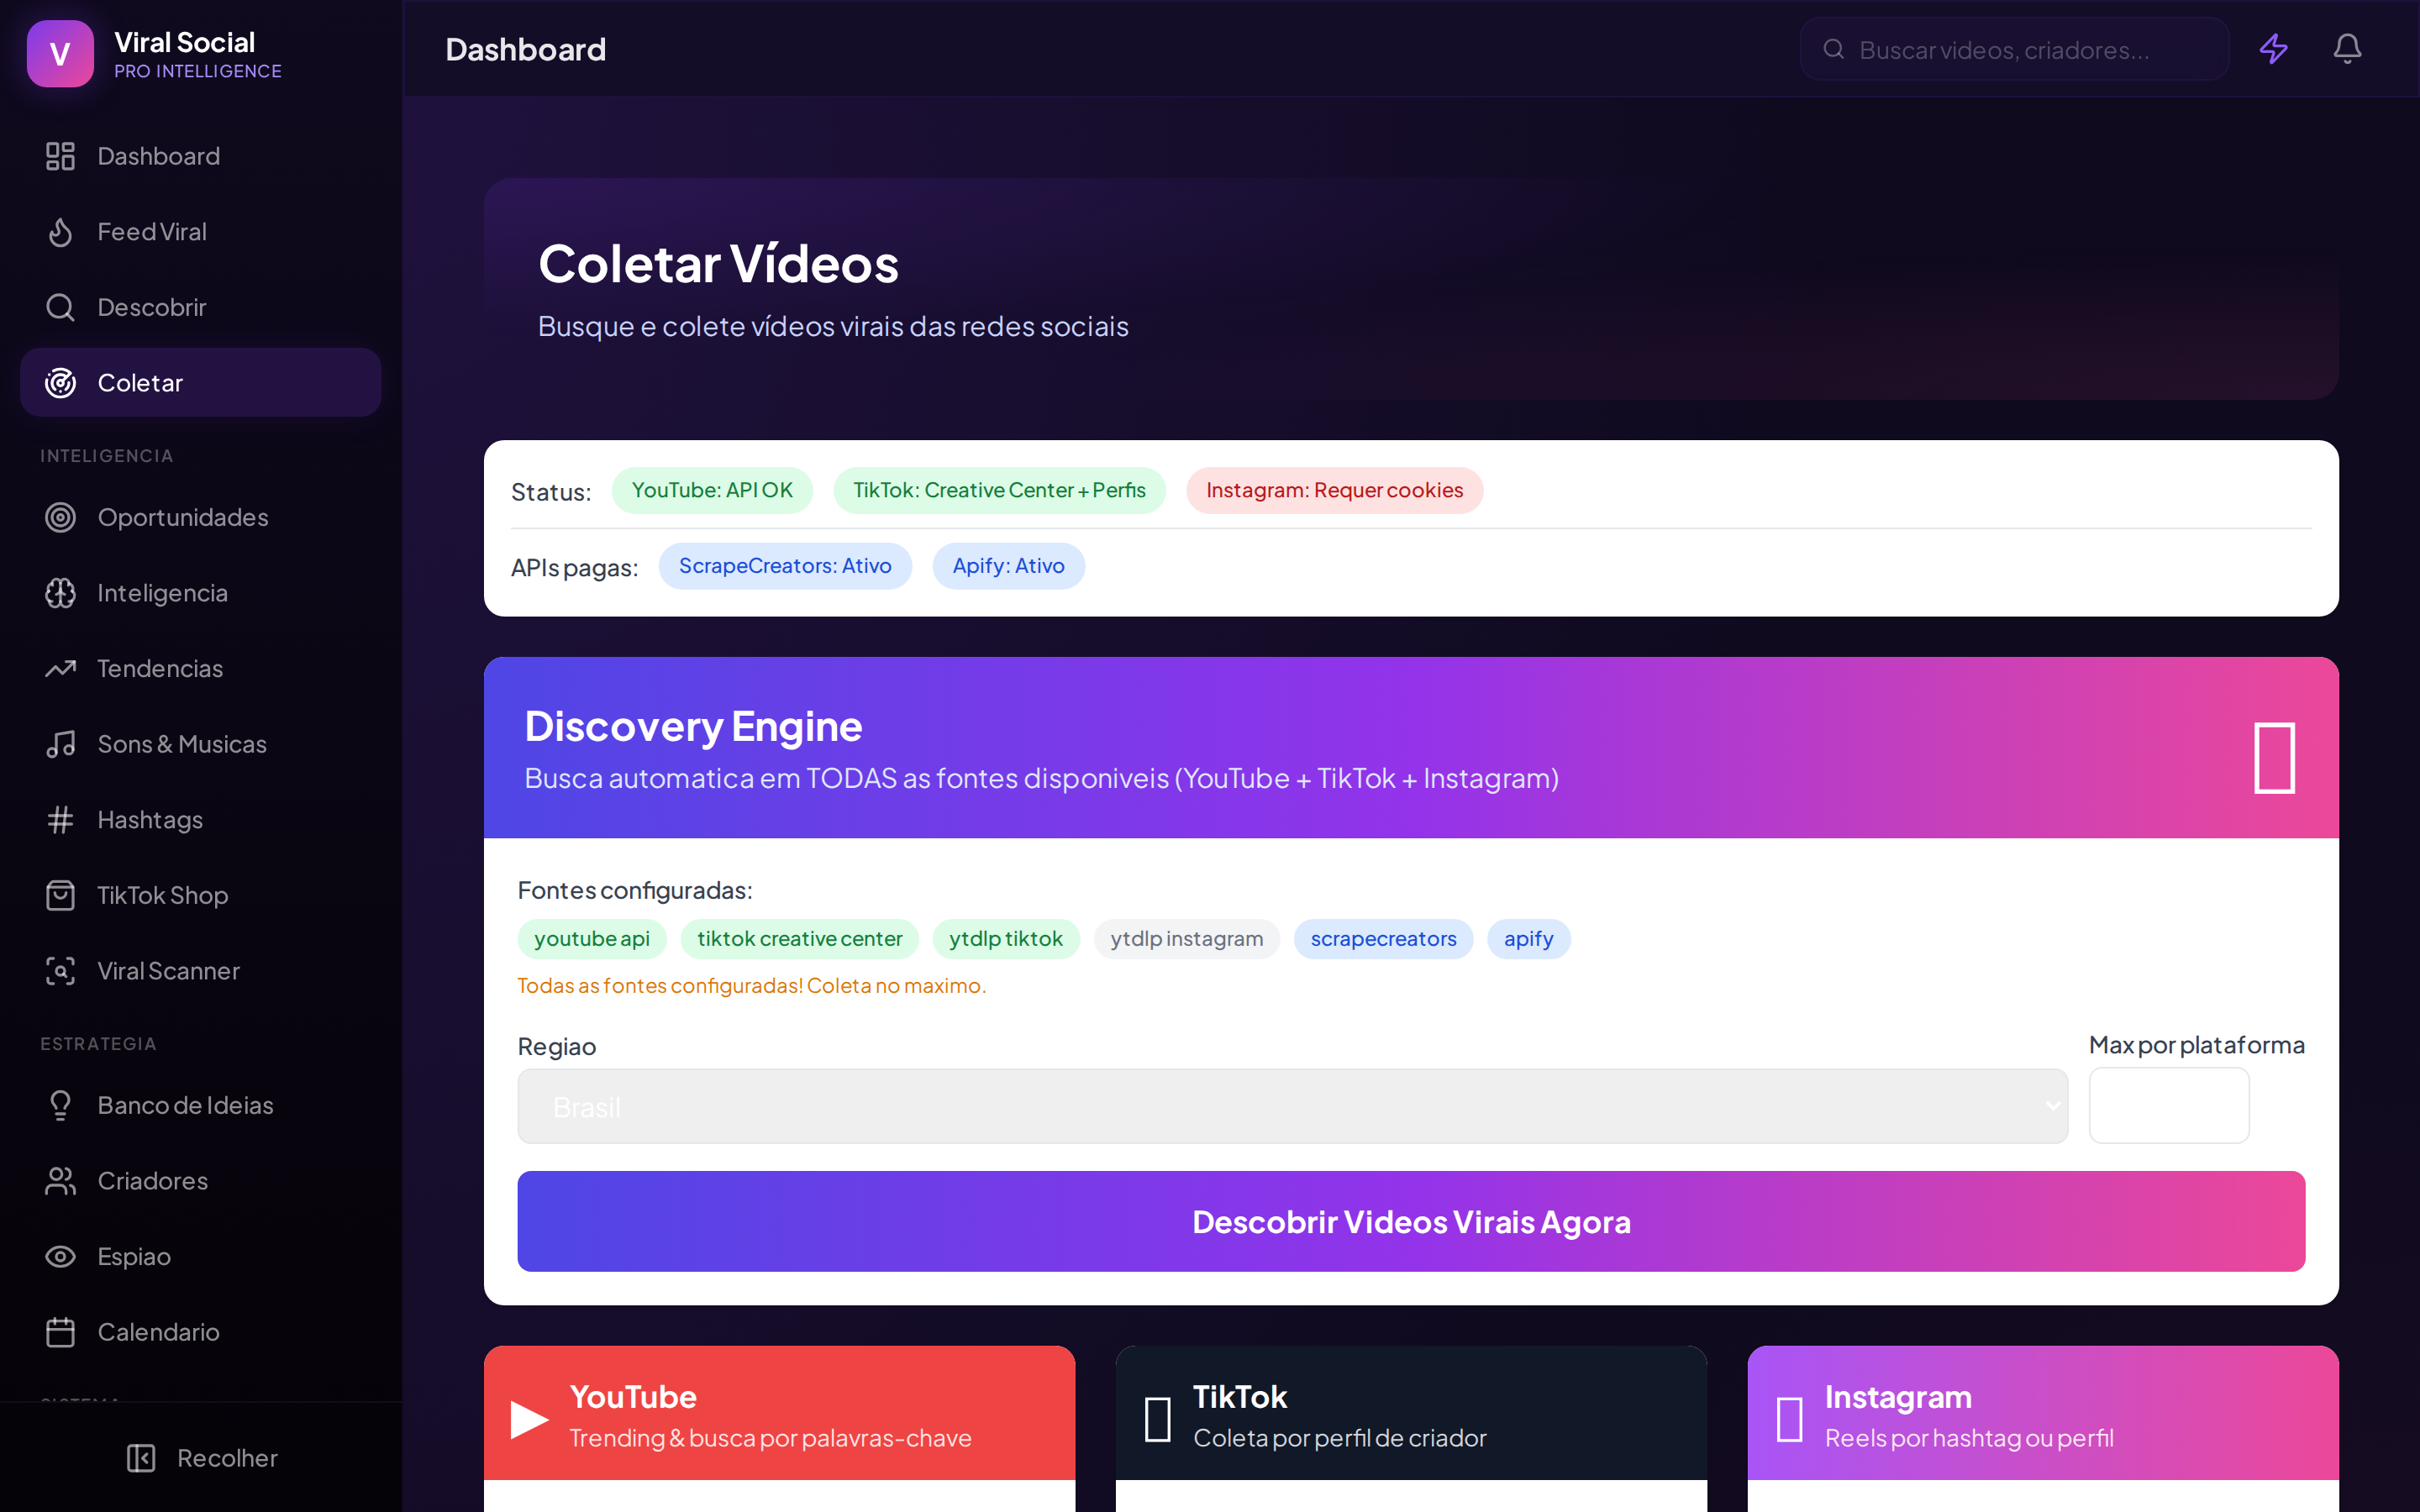
Task: Click the Recolher collapse panel icon
Action: [x=141, y=1458]
